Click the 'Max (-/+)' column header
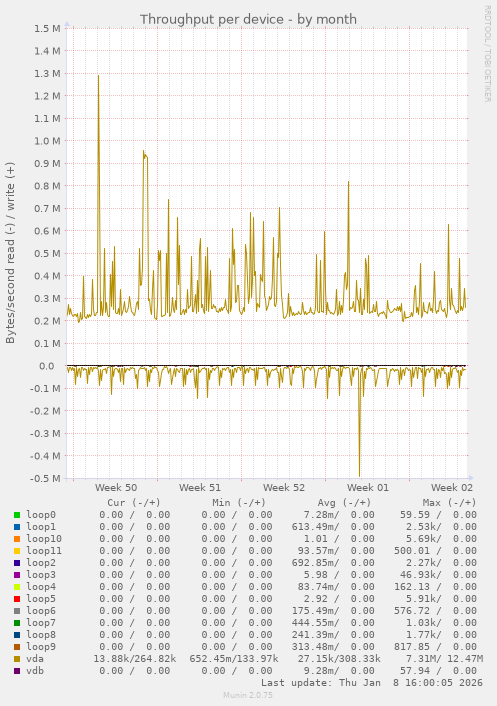 tap(449, 502)
